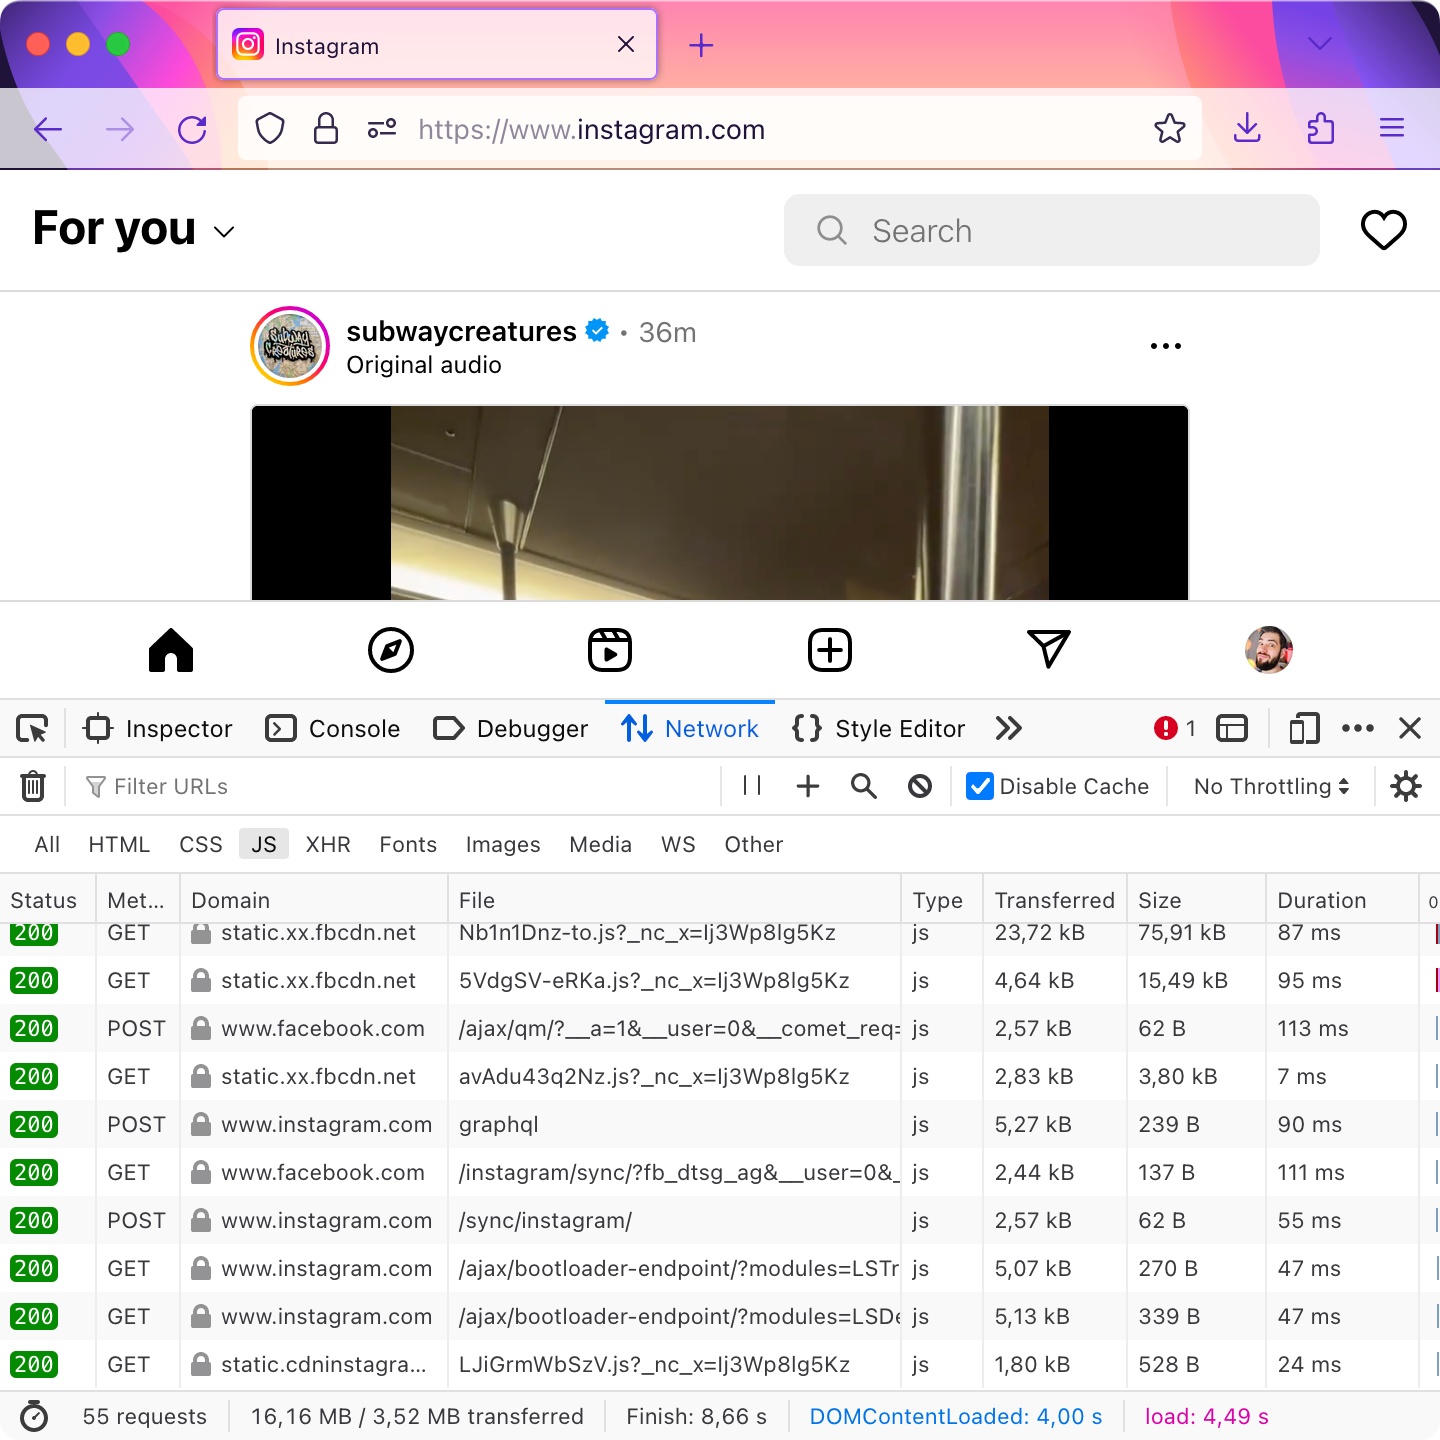1440x1440 pixels.
Task: Switch to the Console tab
Action: (x=333, y=729)
